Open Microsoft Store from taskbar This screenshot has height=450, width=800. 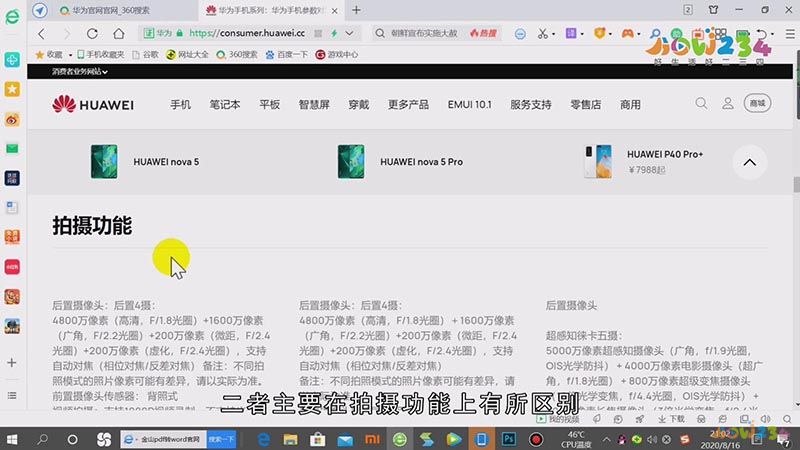317,439
